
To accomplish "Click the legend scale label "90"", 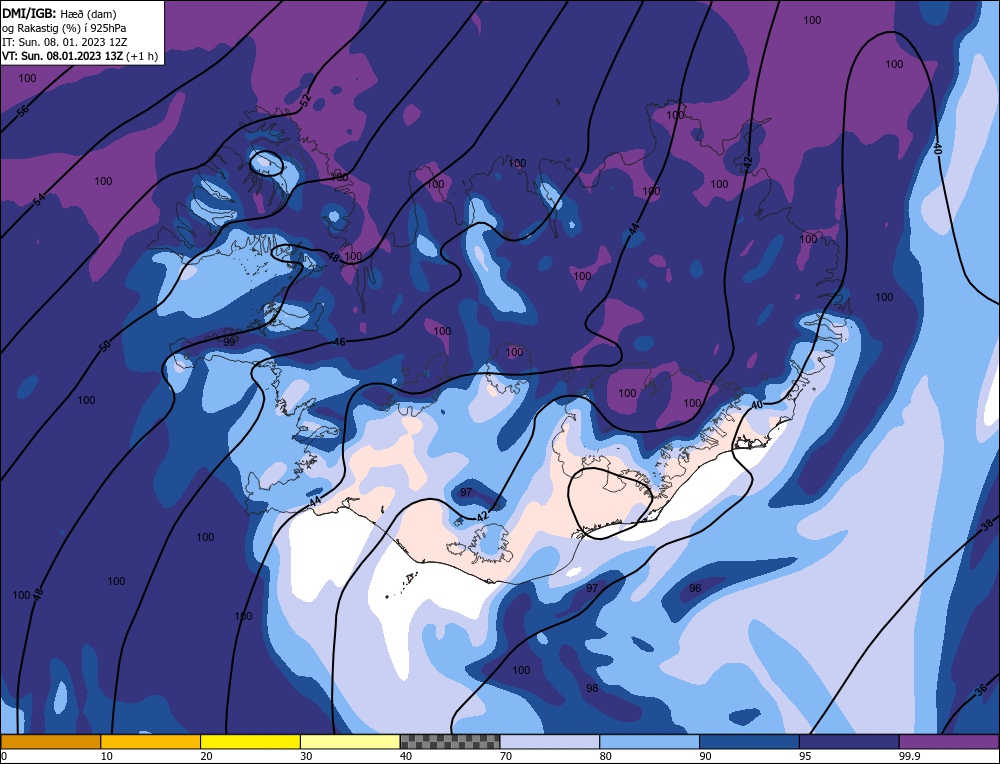I will coord(705,756).
